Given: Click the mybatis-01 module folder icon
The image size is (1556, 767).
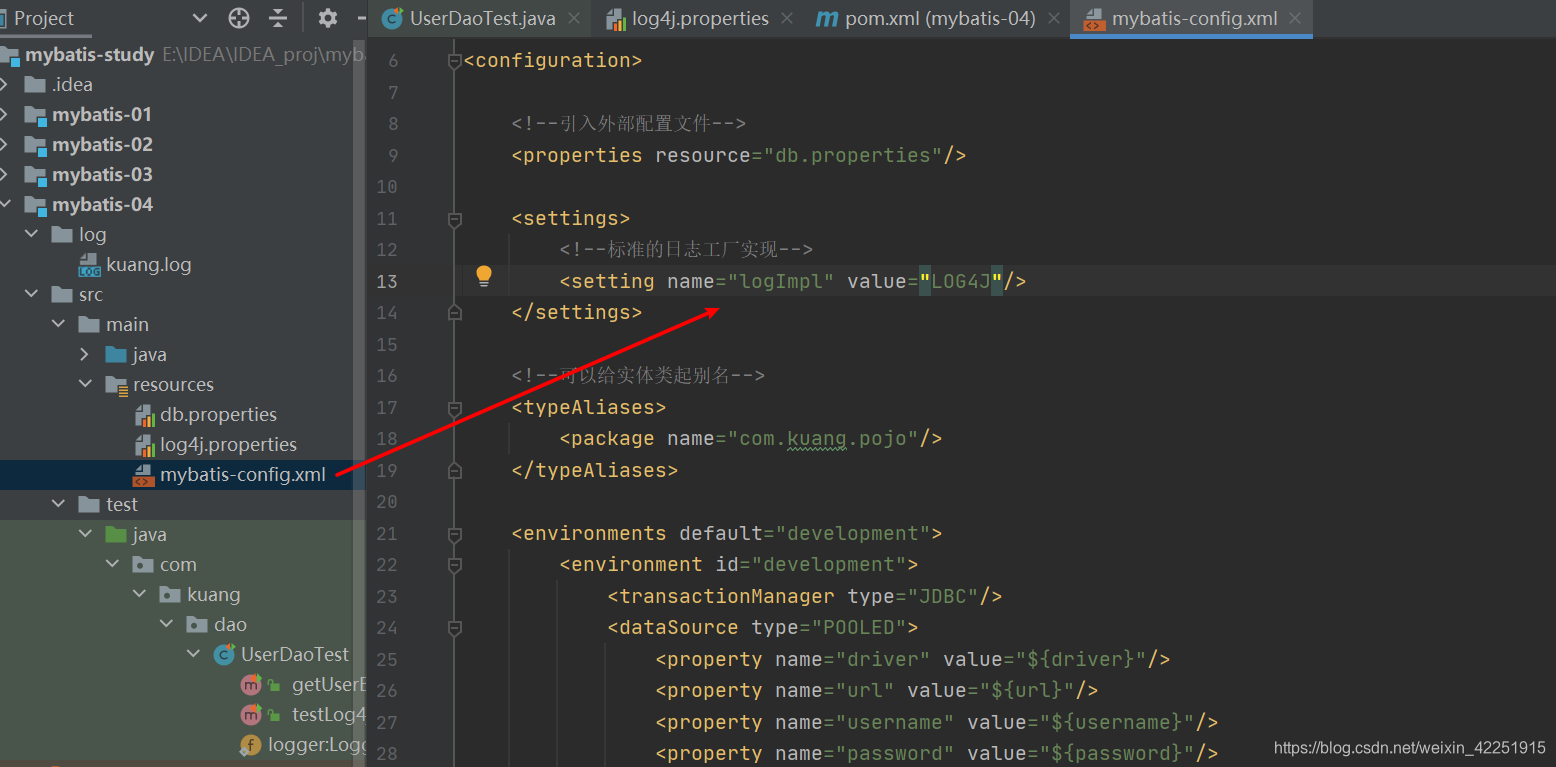Looking at the screenshot, I should tap(35, 115).
